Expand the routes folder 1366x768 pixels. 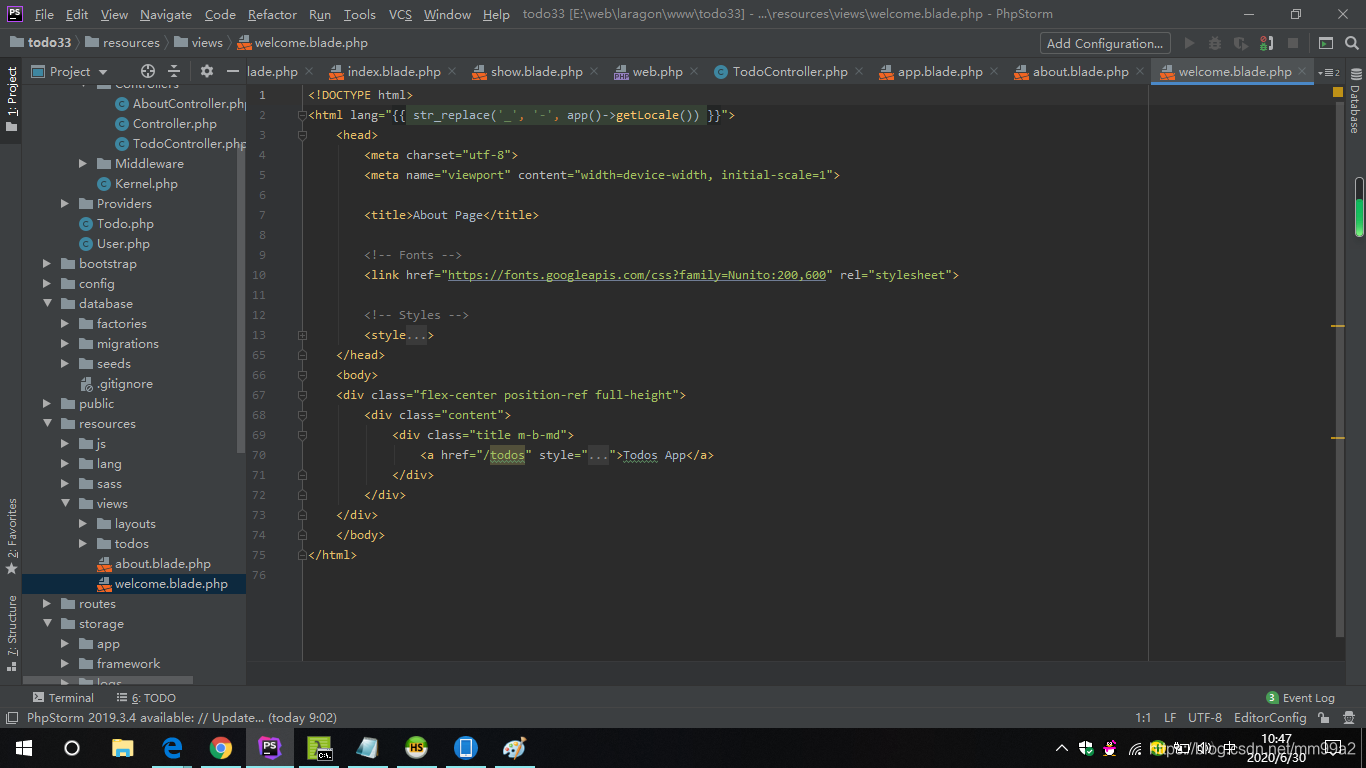pyautogui.click(x=47, y=603)
